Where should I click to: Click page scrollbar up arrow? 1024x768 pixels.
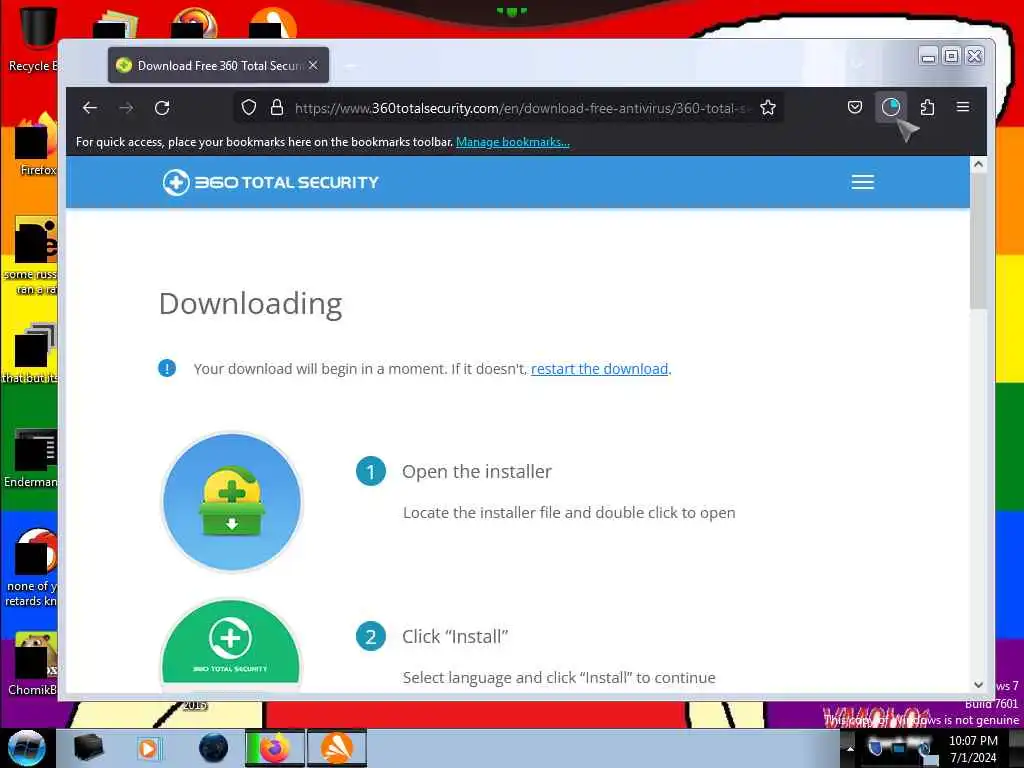click(x=978, y=165)
